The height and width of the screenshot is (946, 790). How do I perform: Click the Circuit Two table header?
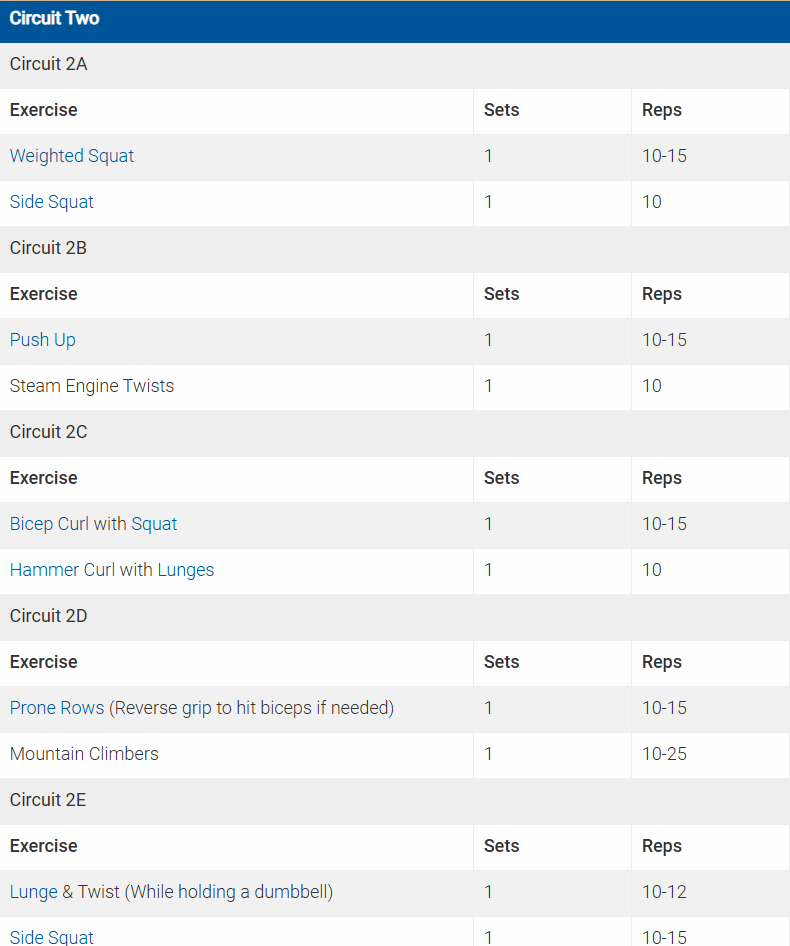click(55, 19)
